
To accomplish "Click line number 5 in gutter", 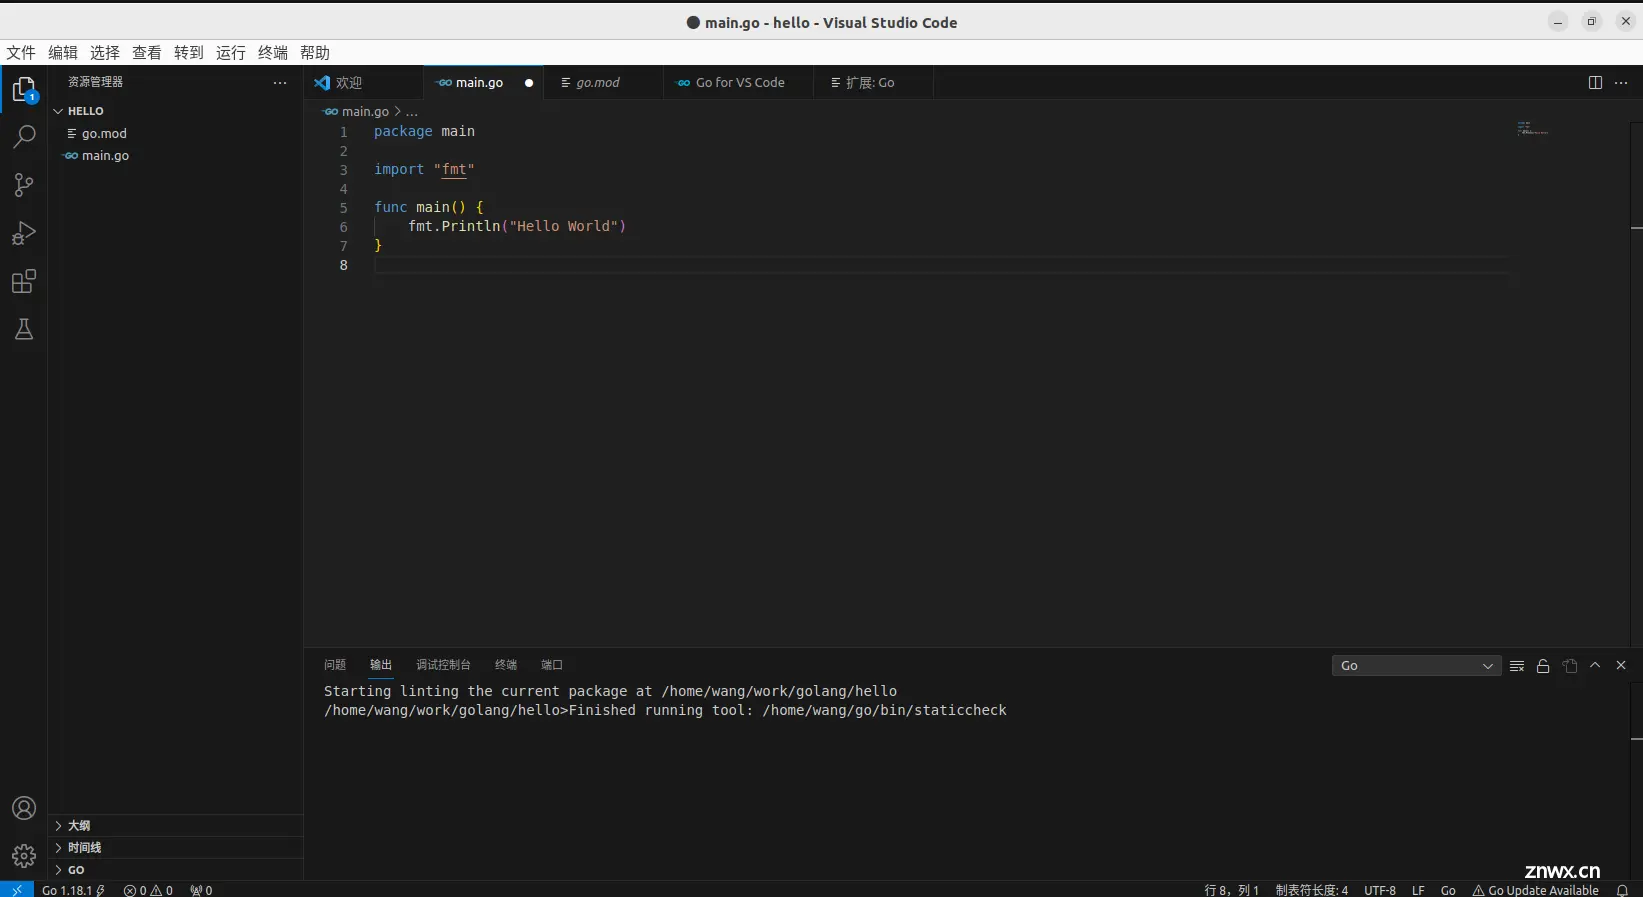I will [343, 208].
